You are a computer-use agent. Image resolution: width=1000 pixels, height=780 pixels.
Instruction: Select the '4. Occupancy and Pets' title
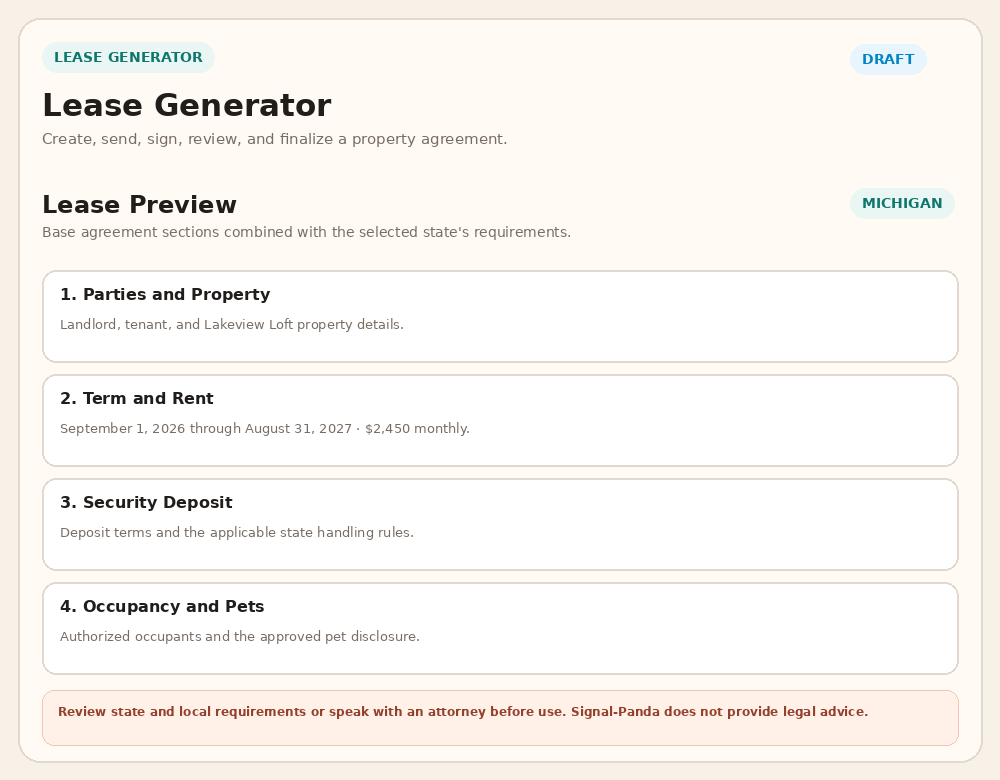(x=162, y=607)
